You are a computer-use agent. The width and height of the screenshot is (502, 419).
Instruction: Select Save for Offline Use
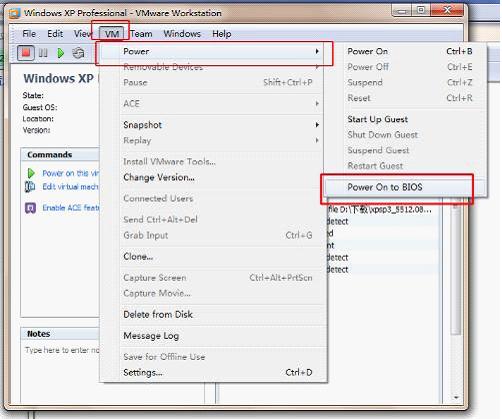pos(212,357)
